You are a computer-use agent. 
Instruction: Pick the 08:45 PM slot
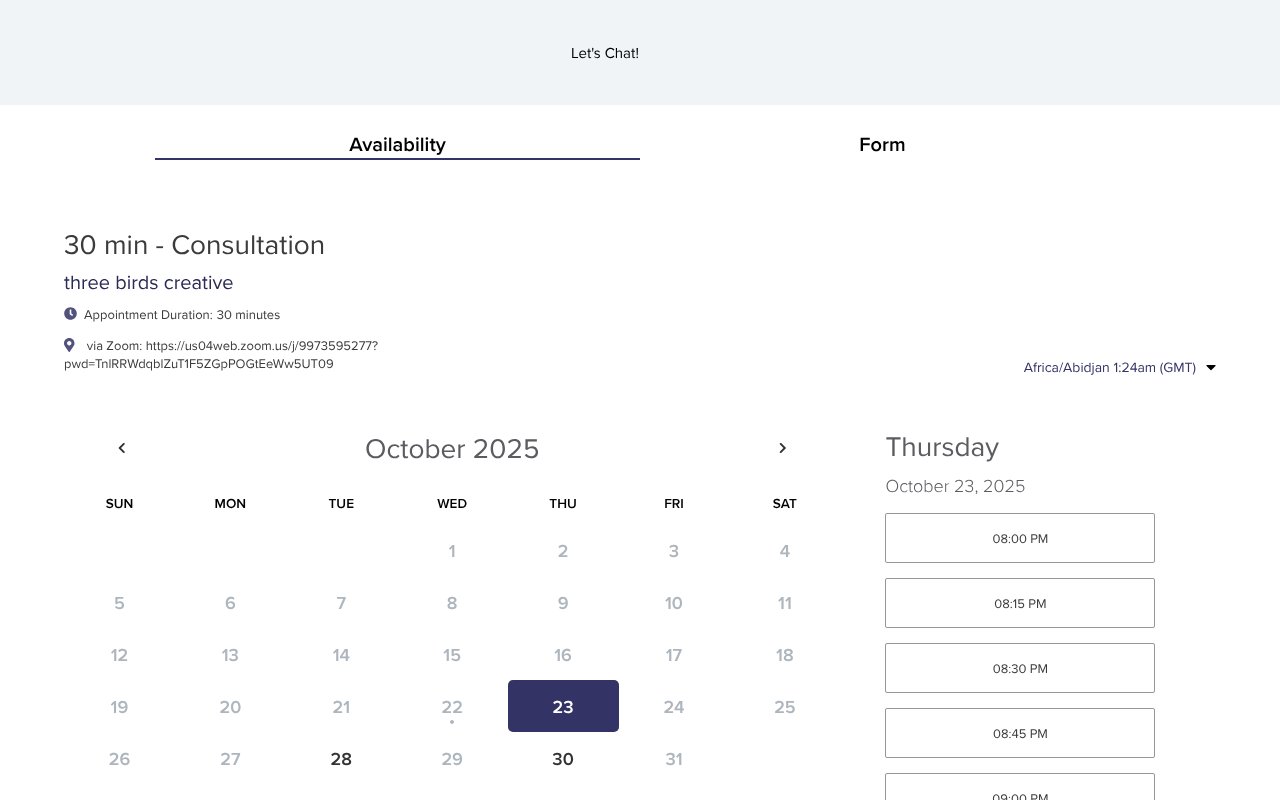[1019, 733]
